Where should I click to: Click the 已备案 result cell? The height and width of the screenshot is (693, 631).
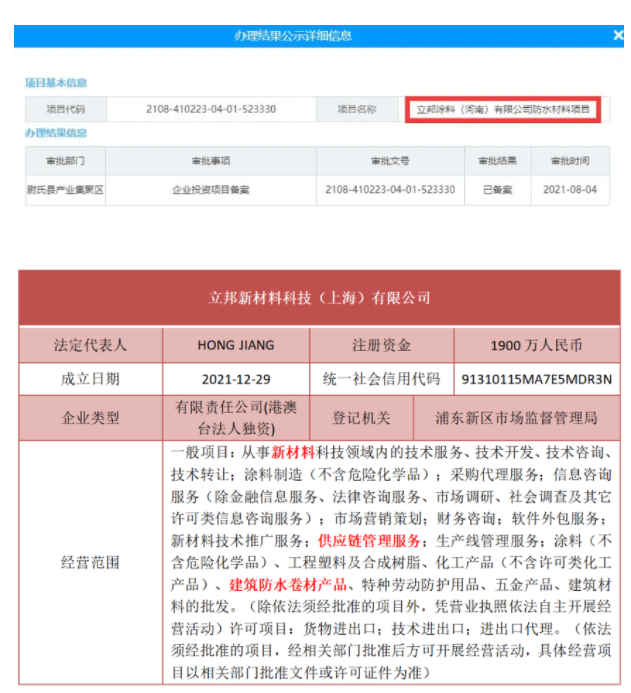pos(498,190)
